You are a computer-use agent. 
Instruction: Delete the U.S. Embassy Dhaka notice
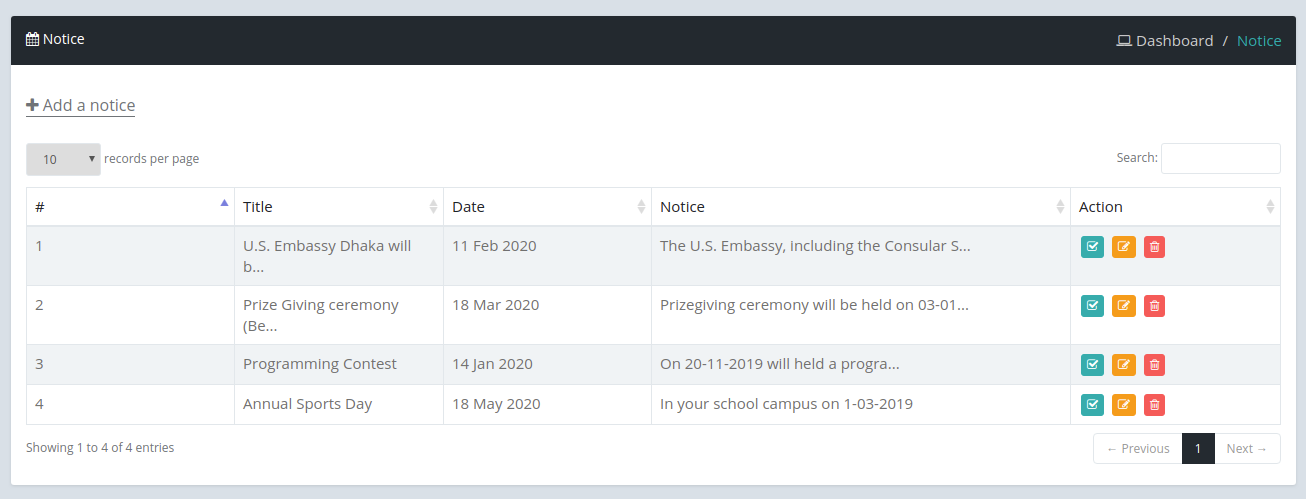coord(1154,247)
